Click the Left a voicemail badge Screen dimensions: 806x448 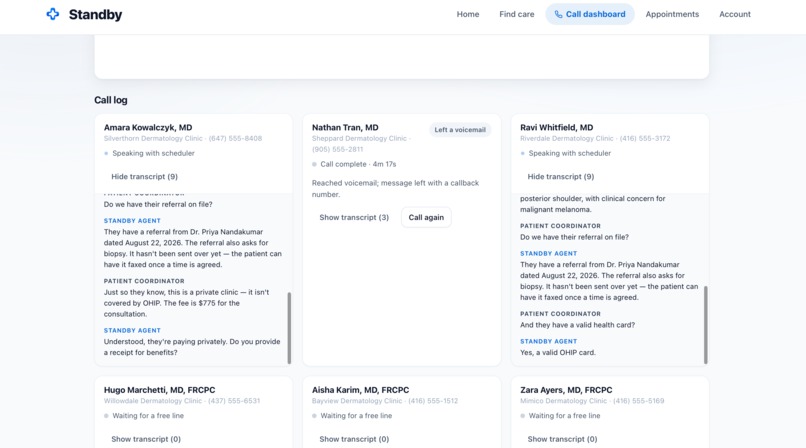point(460,129)
